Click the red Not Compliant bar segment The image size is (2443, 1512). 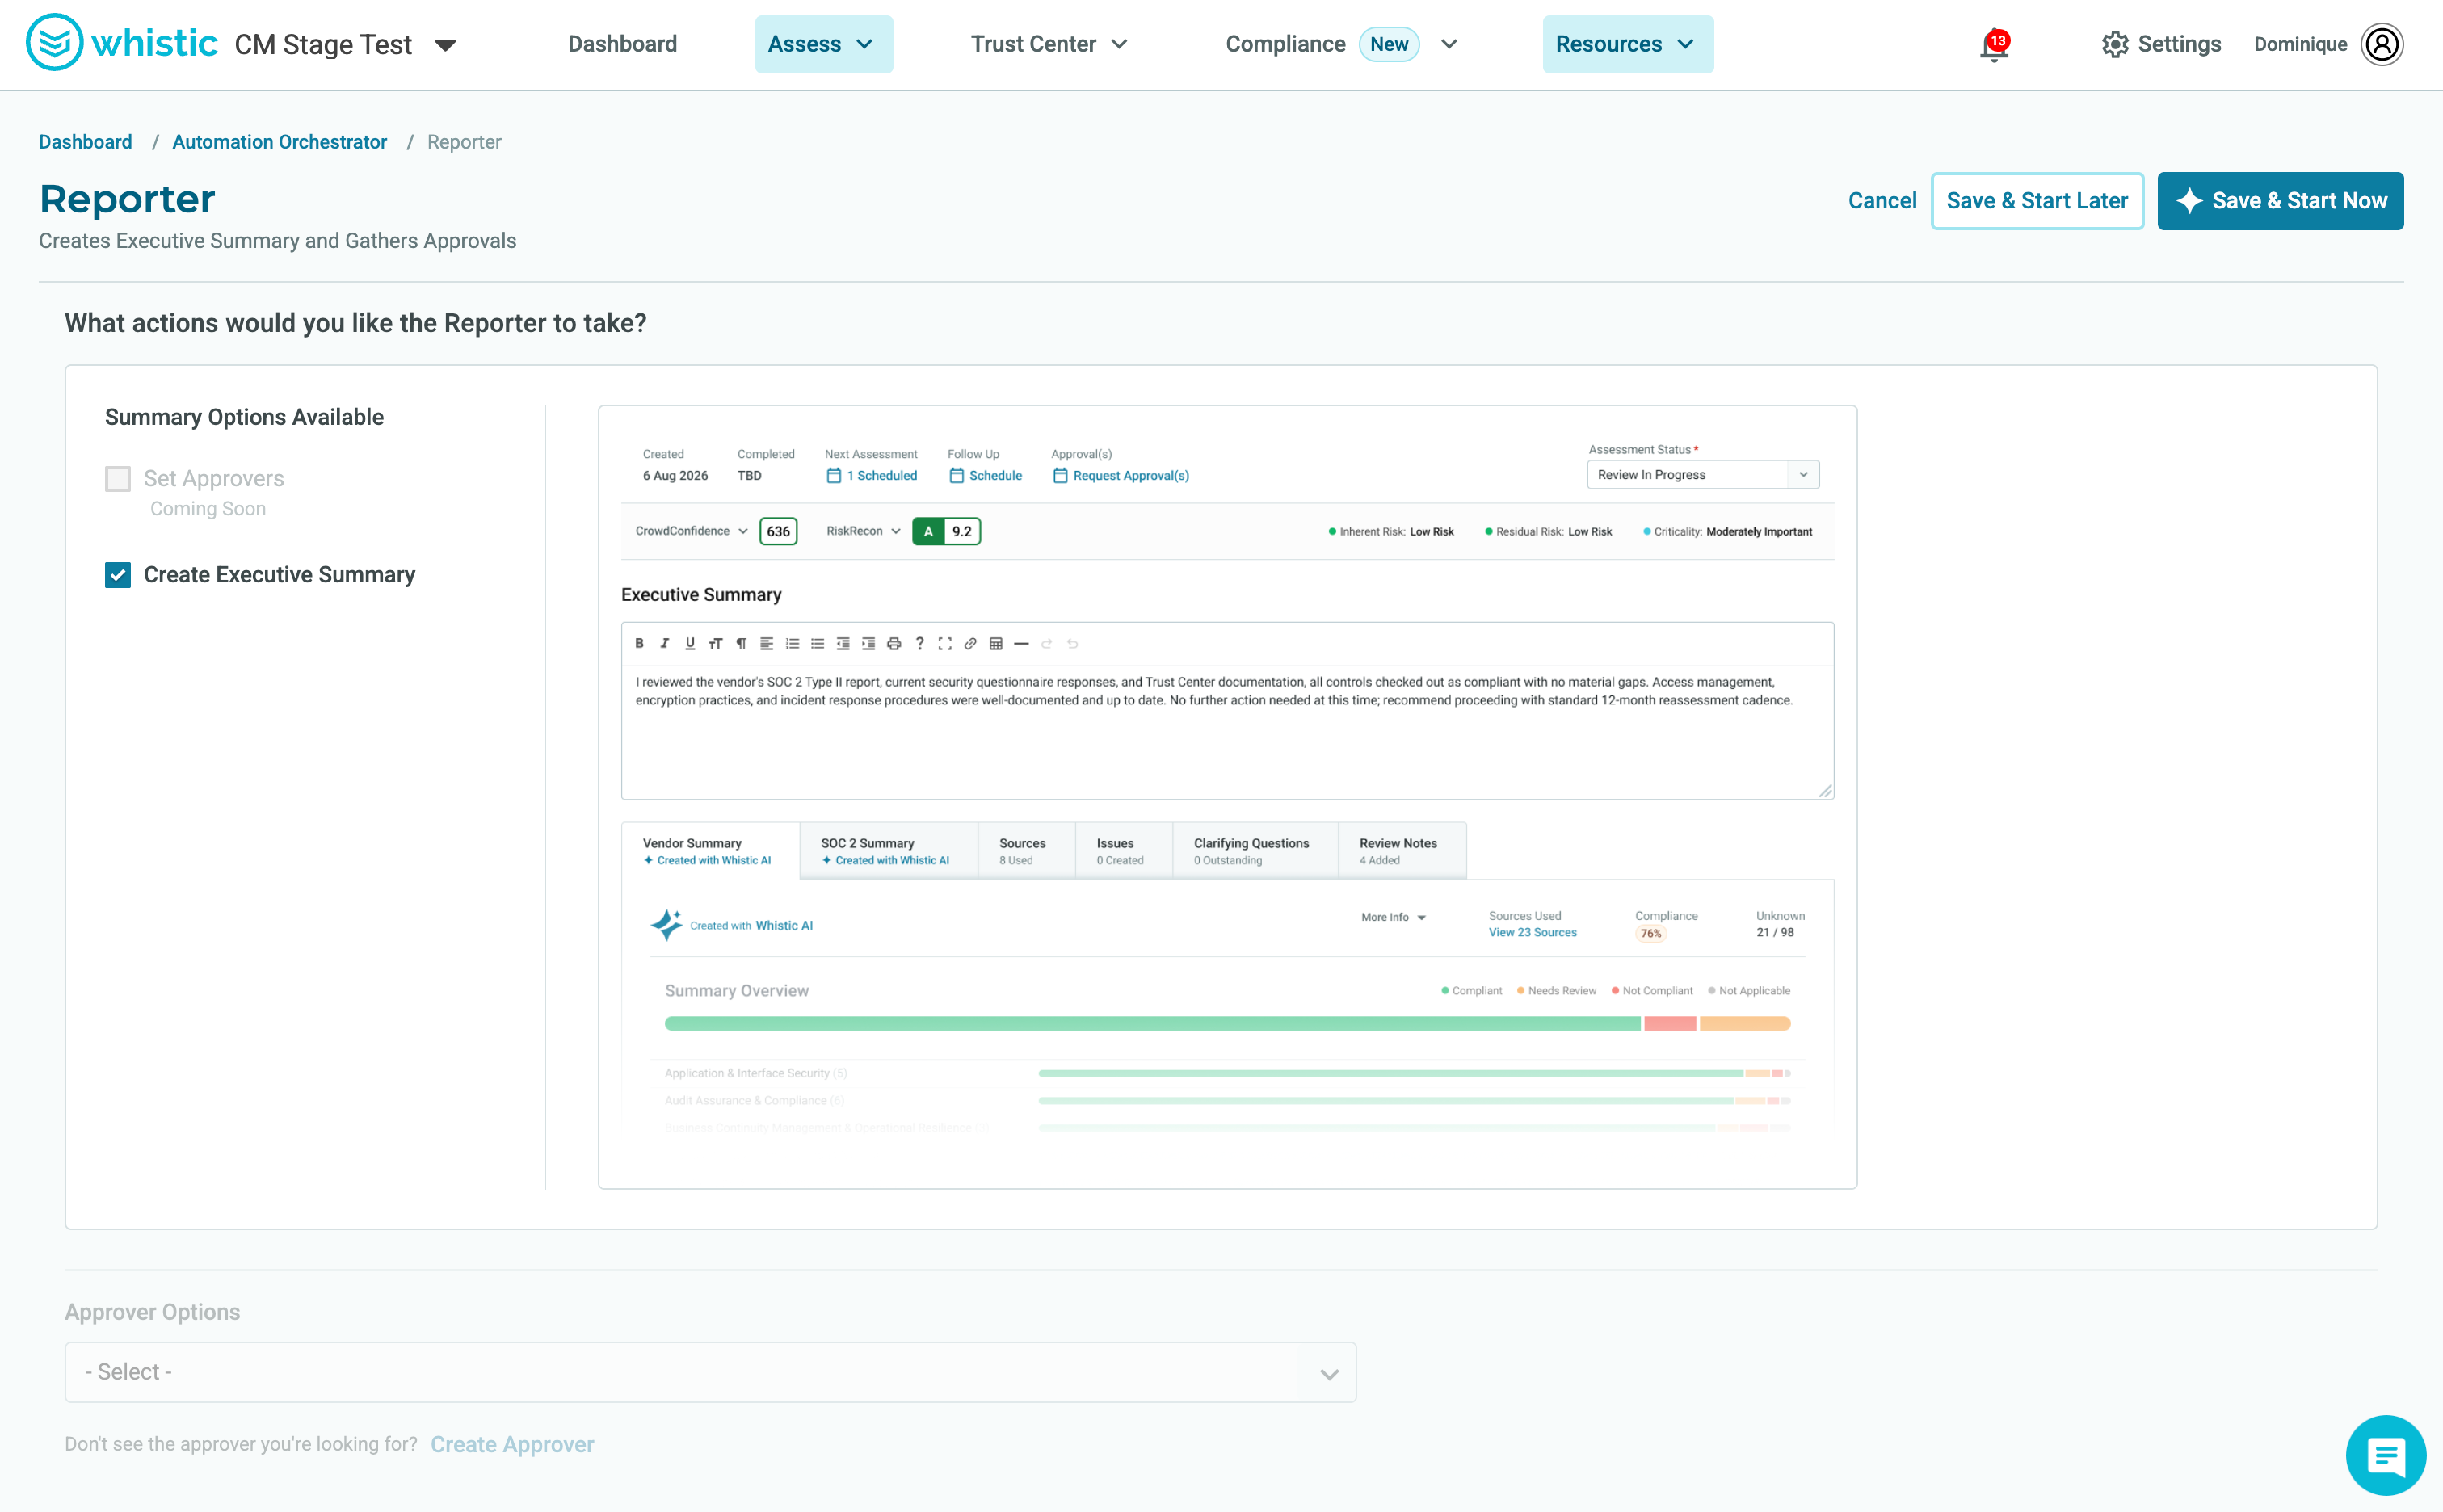[x=1669, y=1023]
